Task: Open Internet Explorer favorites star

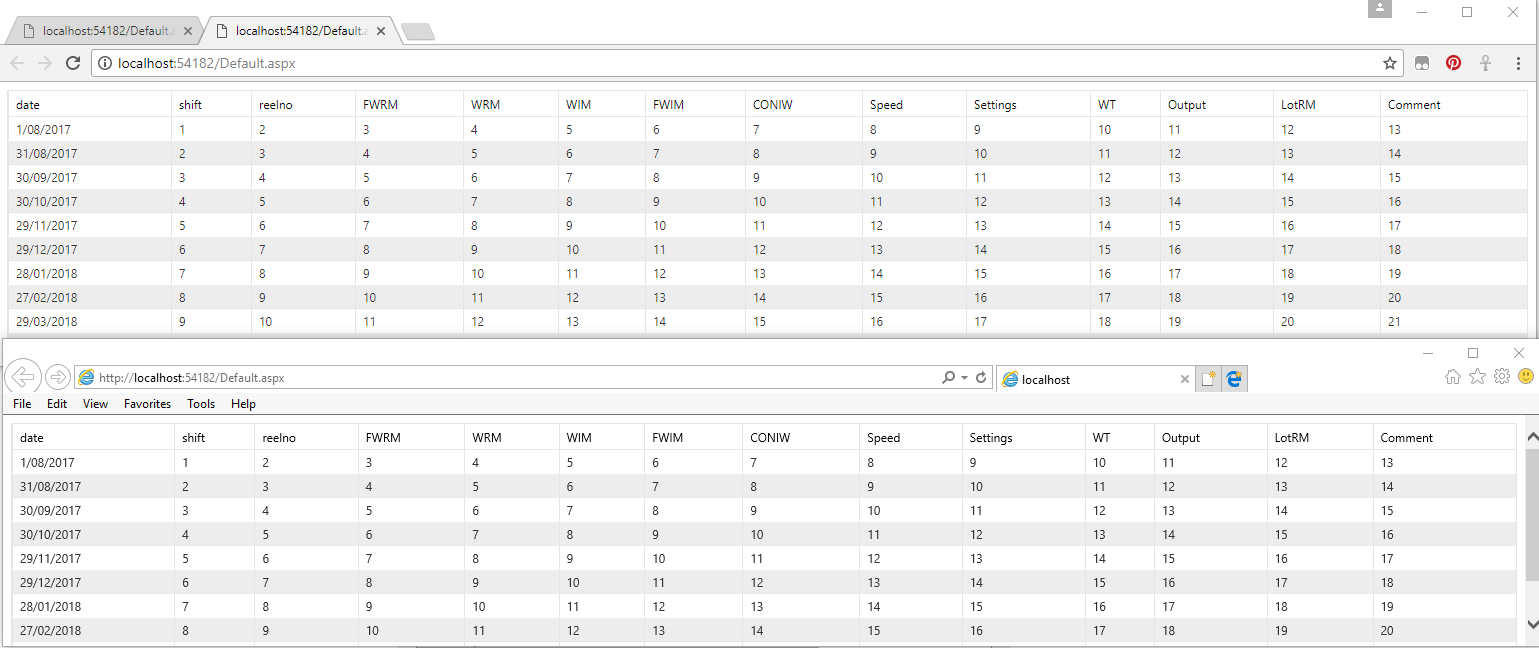Action: 1477,377
